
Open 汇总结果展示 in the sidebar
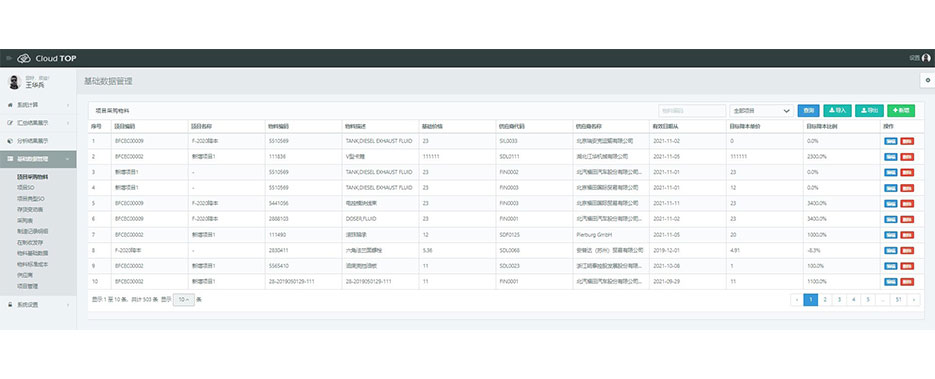tap(38, 123)
